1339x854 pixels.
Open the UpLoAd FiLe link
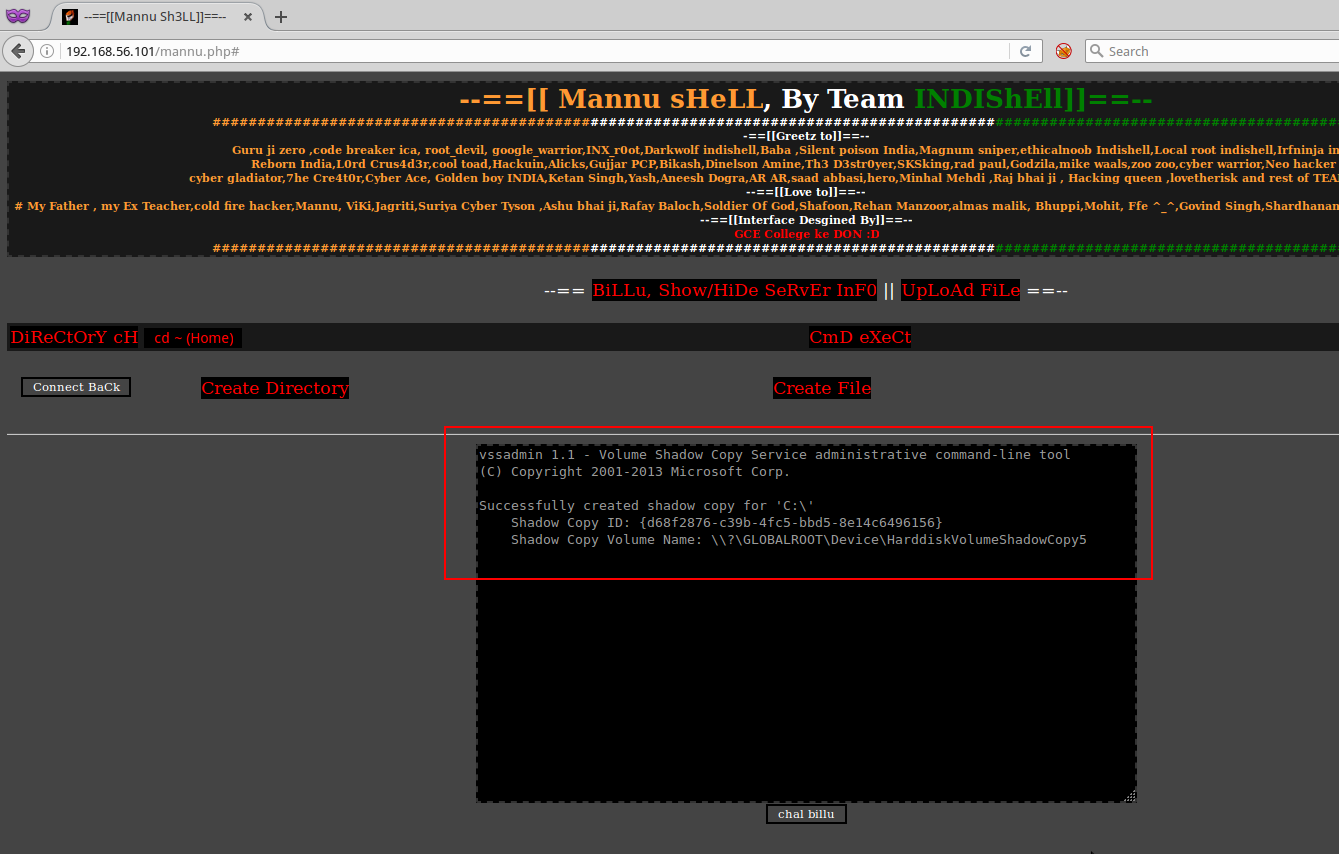pyautogui.click(x=960, y=290)
